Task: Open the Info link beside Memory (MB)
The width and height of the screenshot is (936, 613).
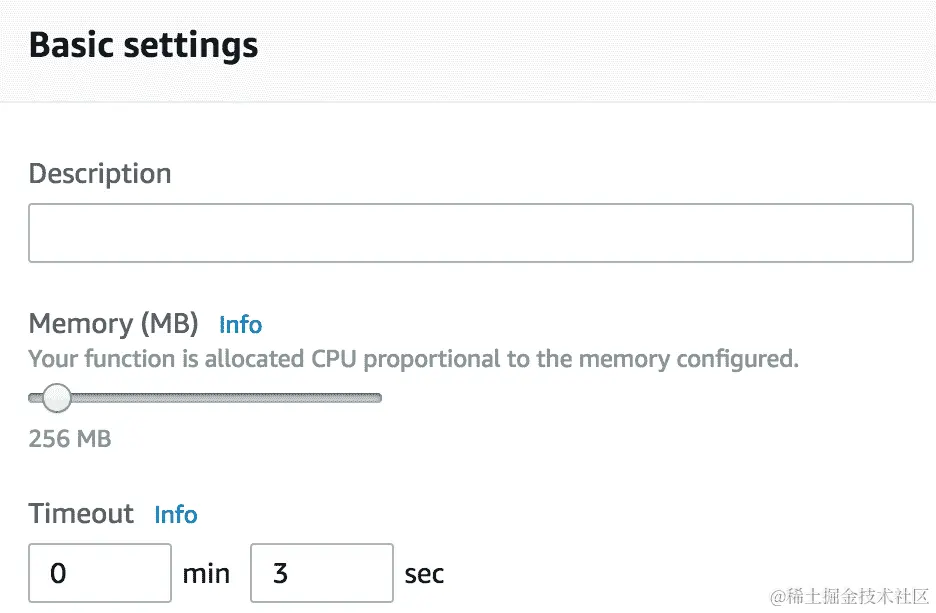Action: point(240,325)
